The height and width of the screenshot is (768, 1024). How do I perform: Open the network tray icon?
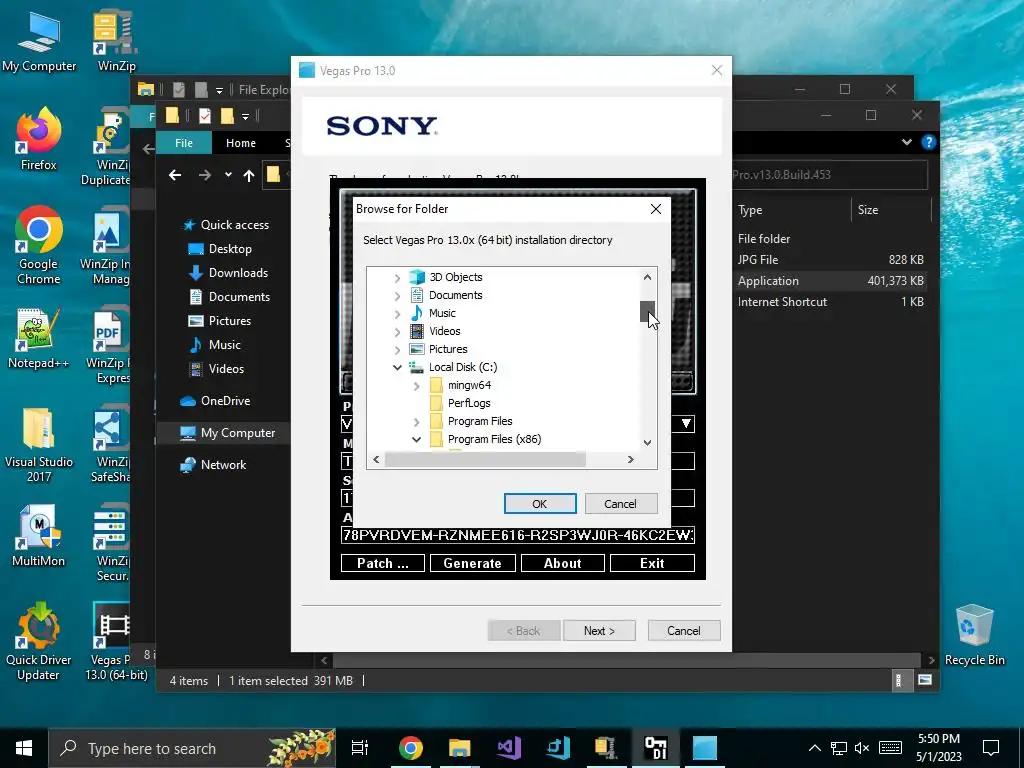click(839, 748)
